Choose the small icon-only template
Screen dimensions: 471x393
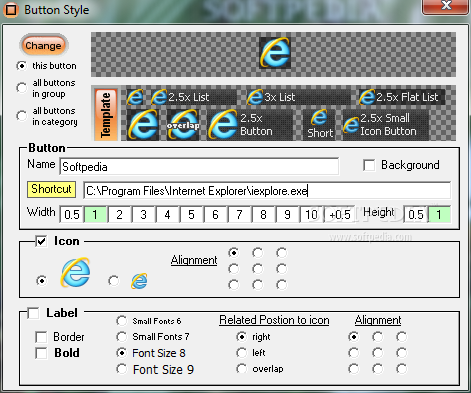135,97
